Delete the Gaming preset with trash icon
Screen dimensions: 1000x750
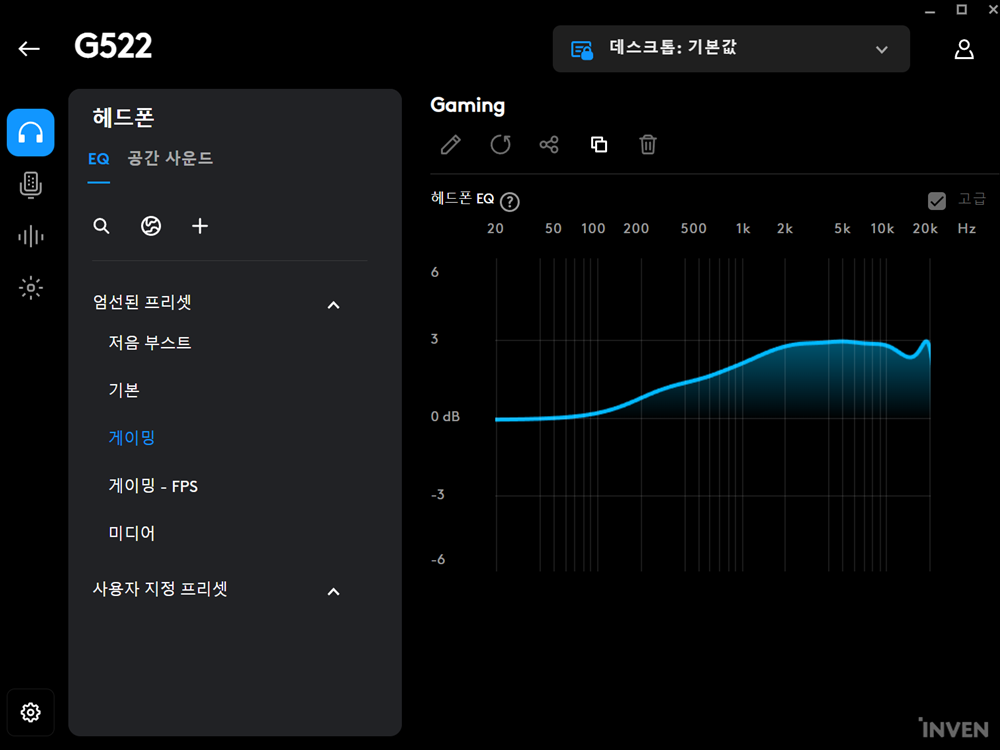[x=648, y=145]
